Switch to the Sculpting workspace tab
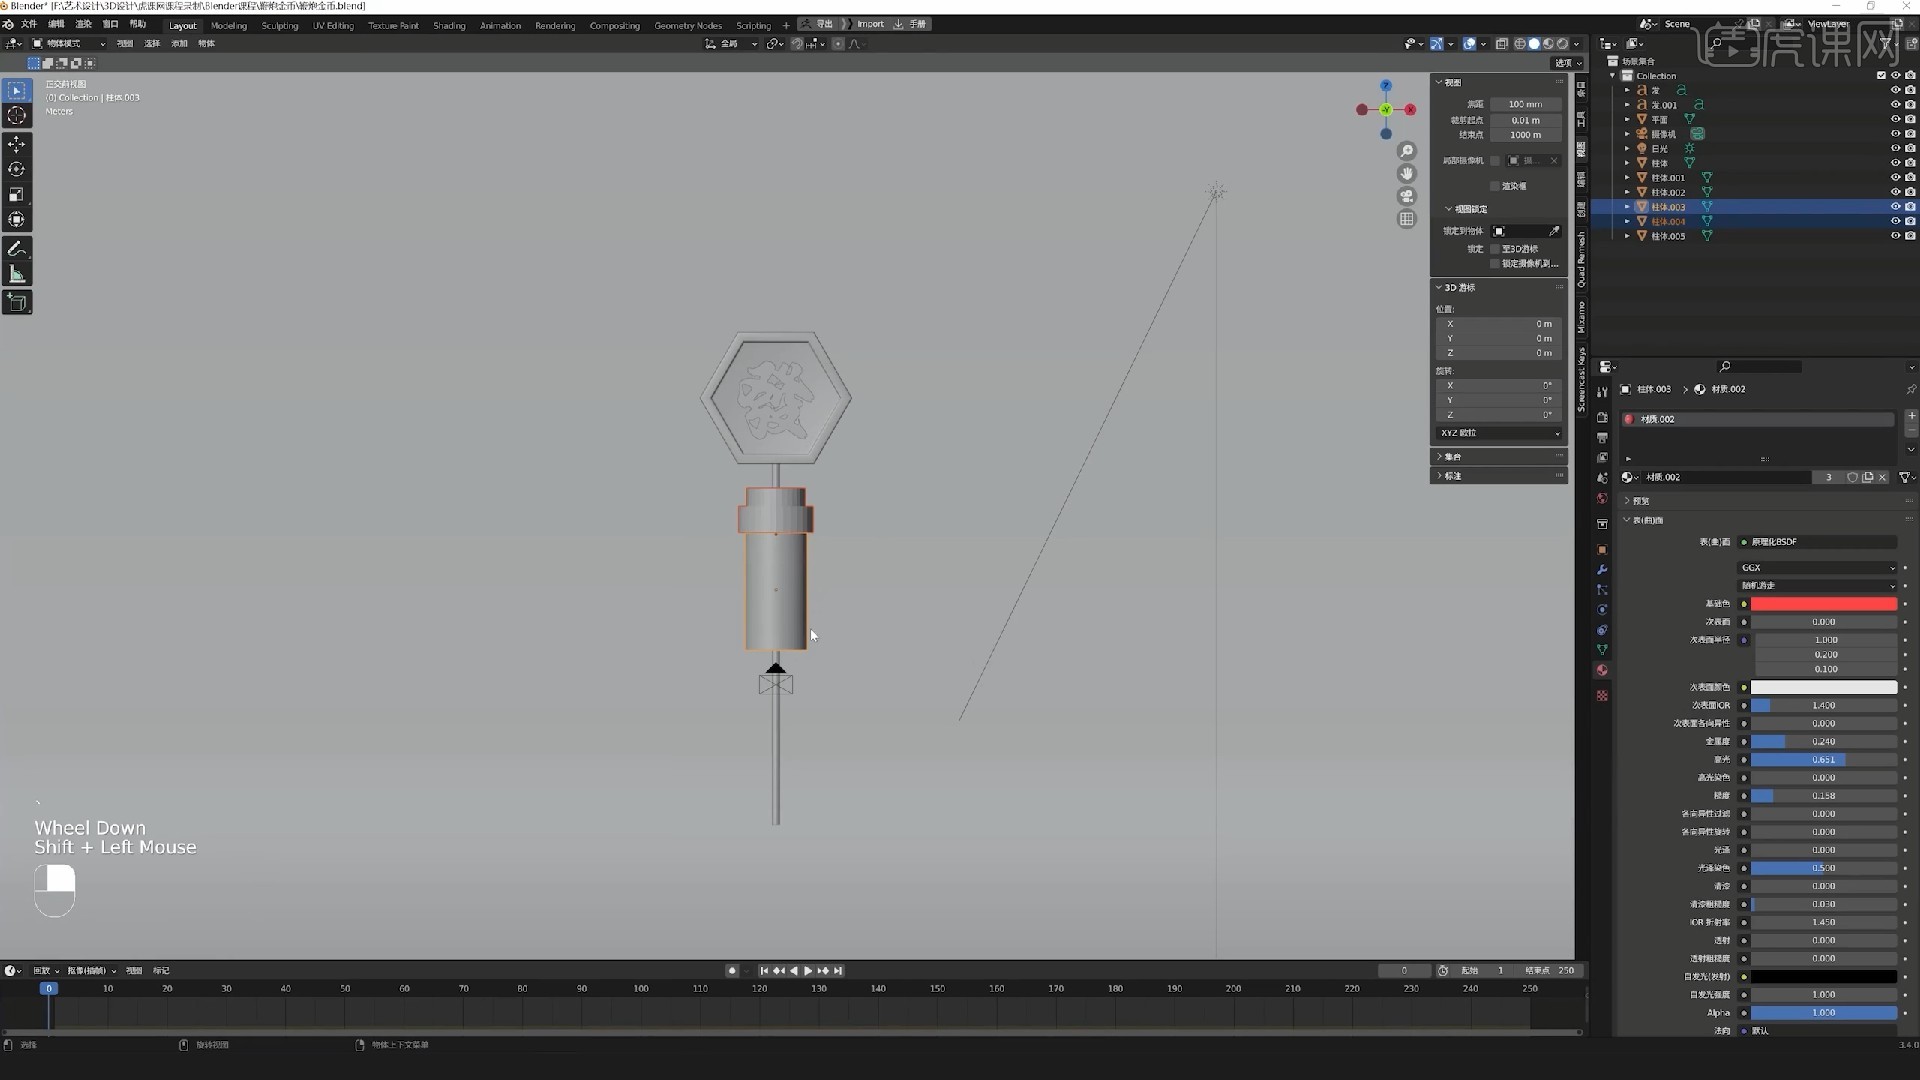 coord(280,26)
